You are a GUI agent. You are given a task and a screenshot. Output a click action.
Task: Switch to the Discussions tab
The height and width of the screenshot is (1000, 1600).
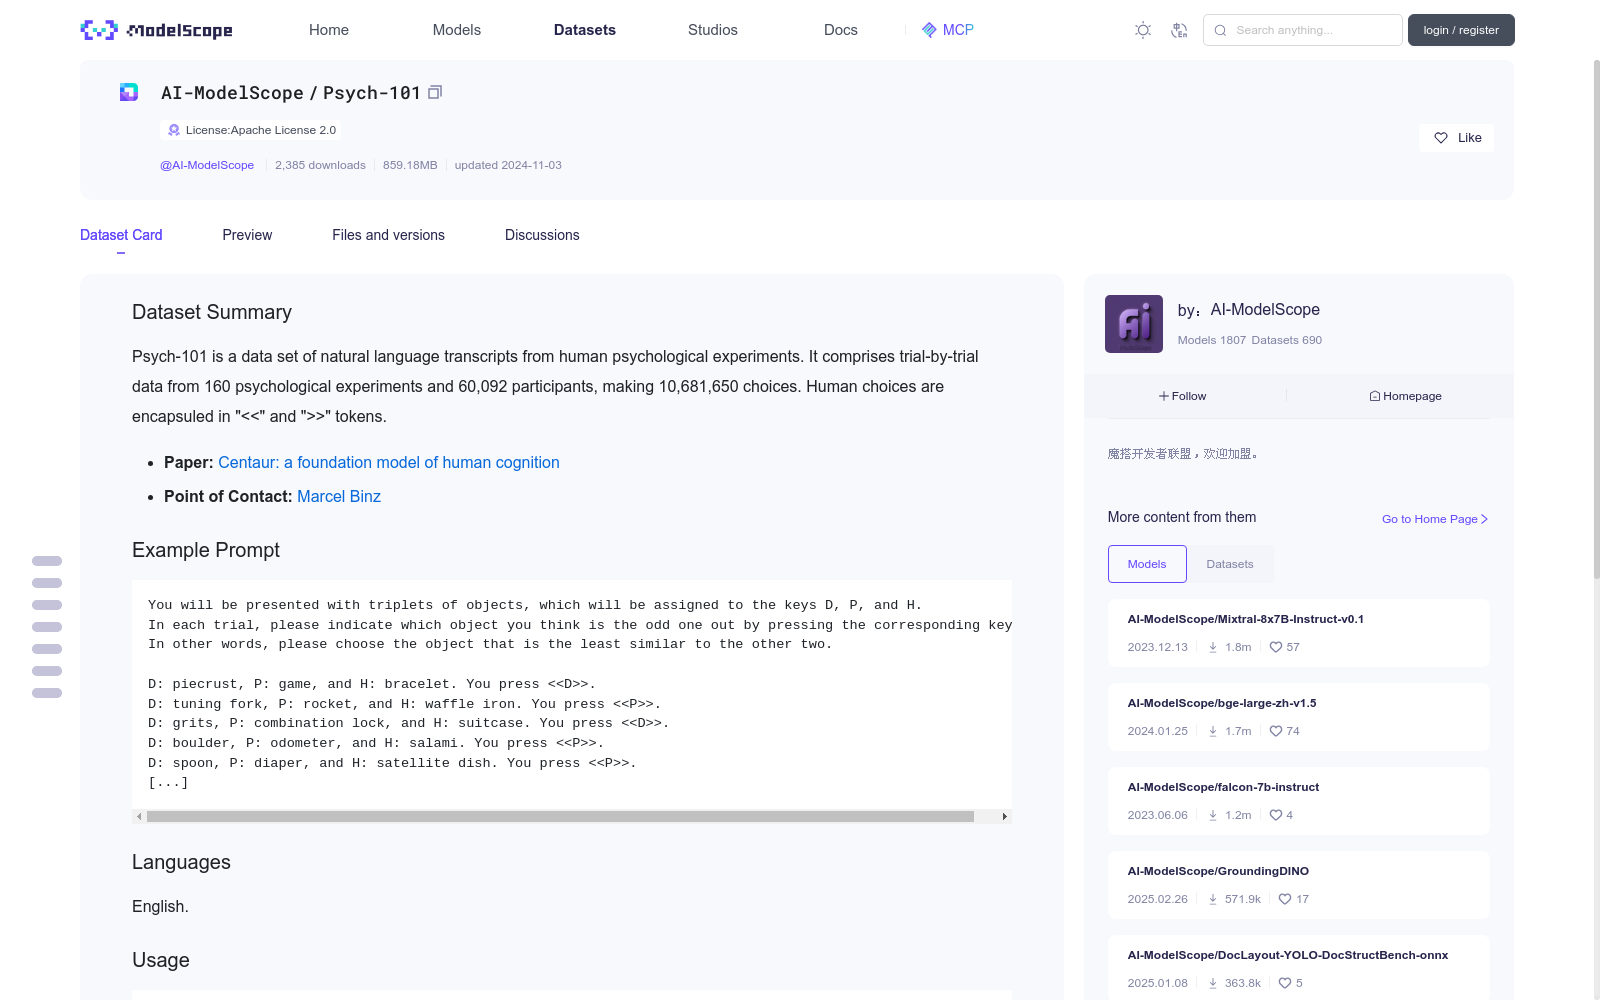click(x=542, y=235)
